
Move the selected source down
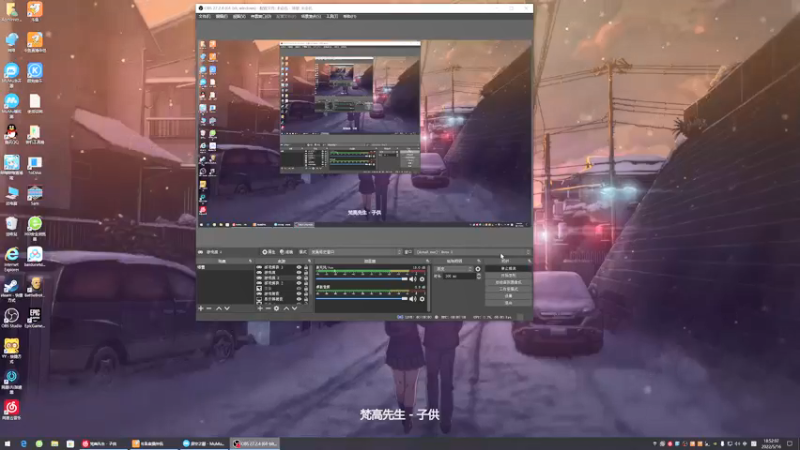point(294,309)
